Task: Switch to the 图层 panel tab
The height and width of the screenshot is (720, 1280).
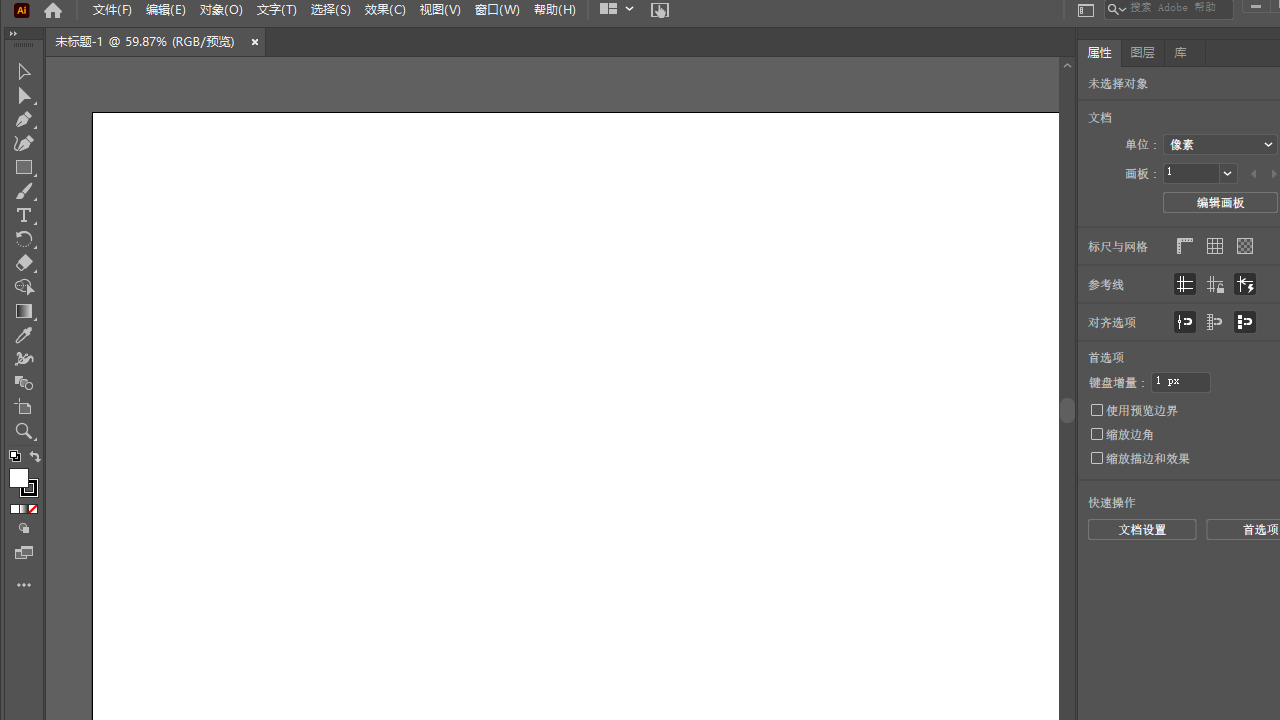Action: pyautogui.click(x=1142, y=52)
